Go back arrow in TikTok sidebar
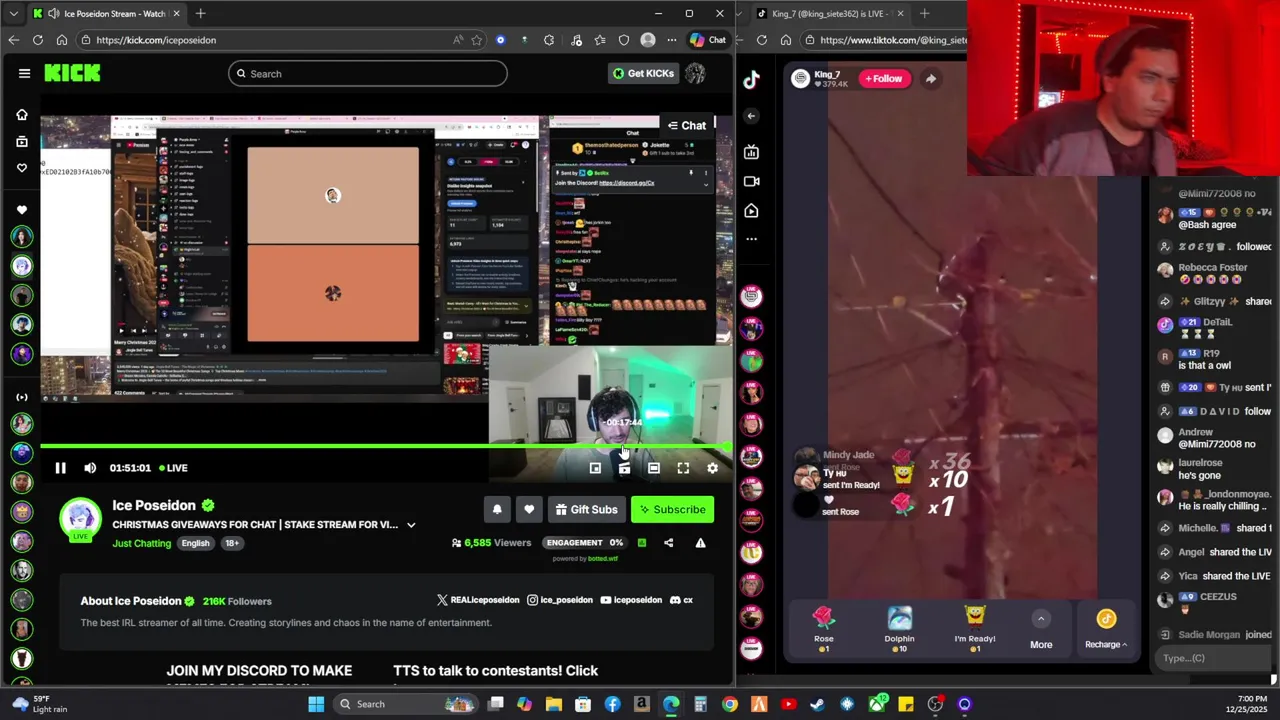The image size is (1280, 720). point(751,116)
